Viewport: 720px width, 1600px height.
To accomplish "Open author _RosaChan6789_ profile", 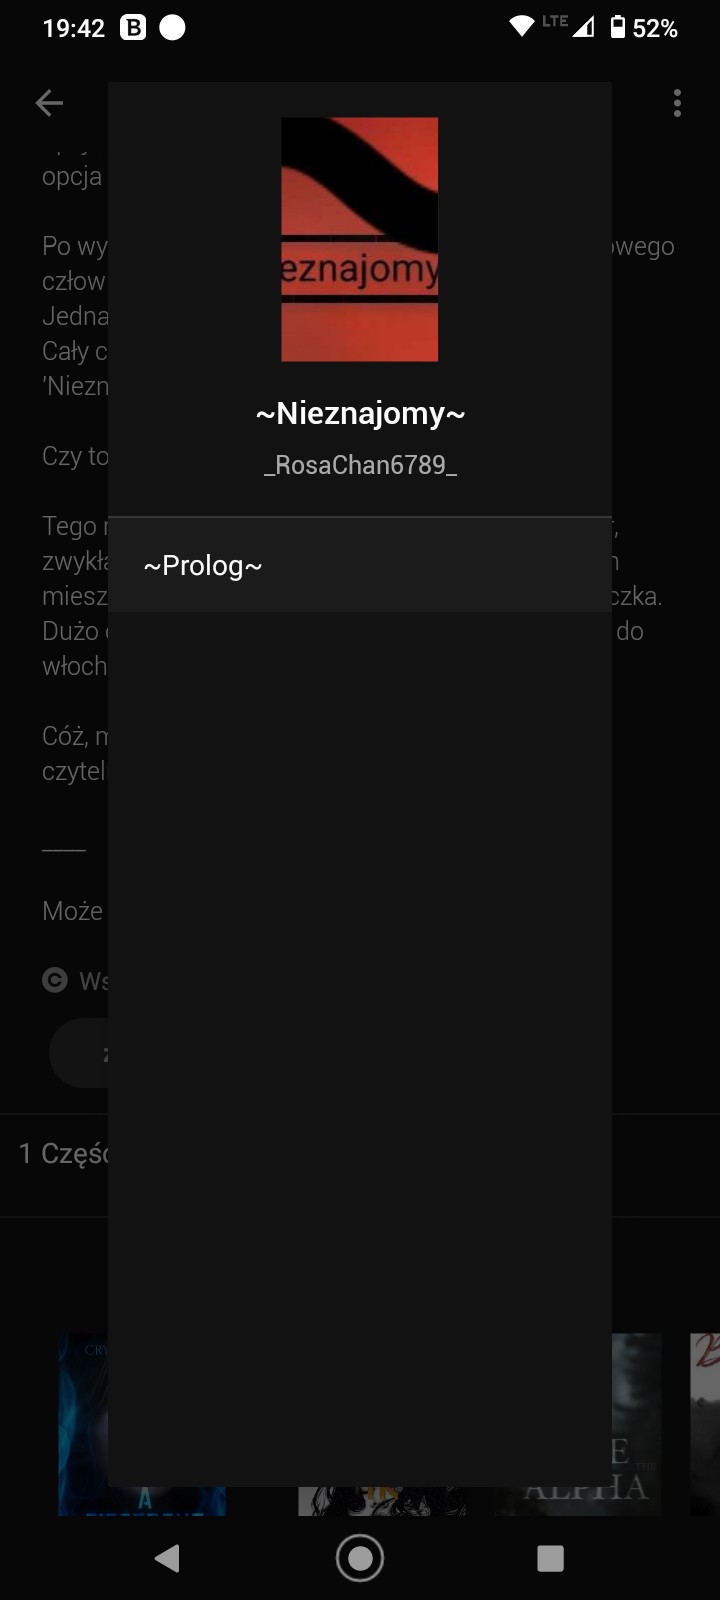I will click(360, 465).
